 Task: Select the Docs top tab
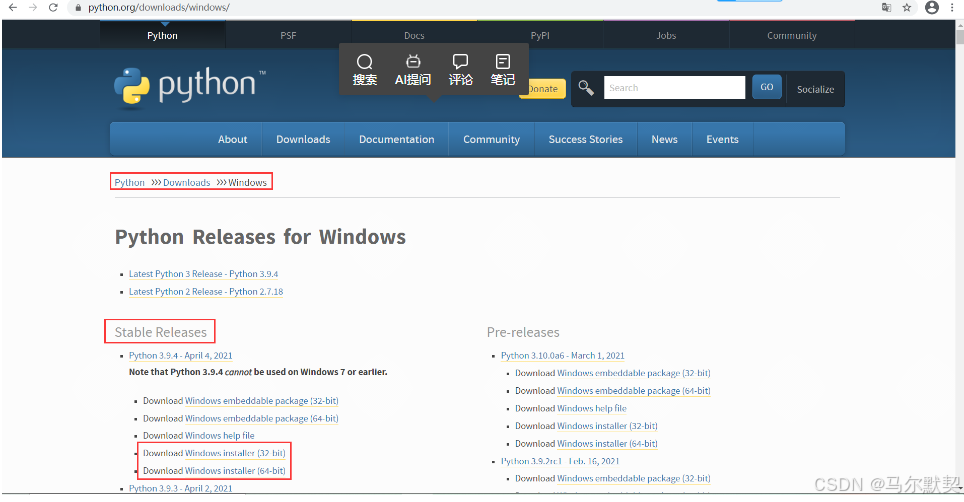[414, 35]
